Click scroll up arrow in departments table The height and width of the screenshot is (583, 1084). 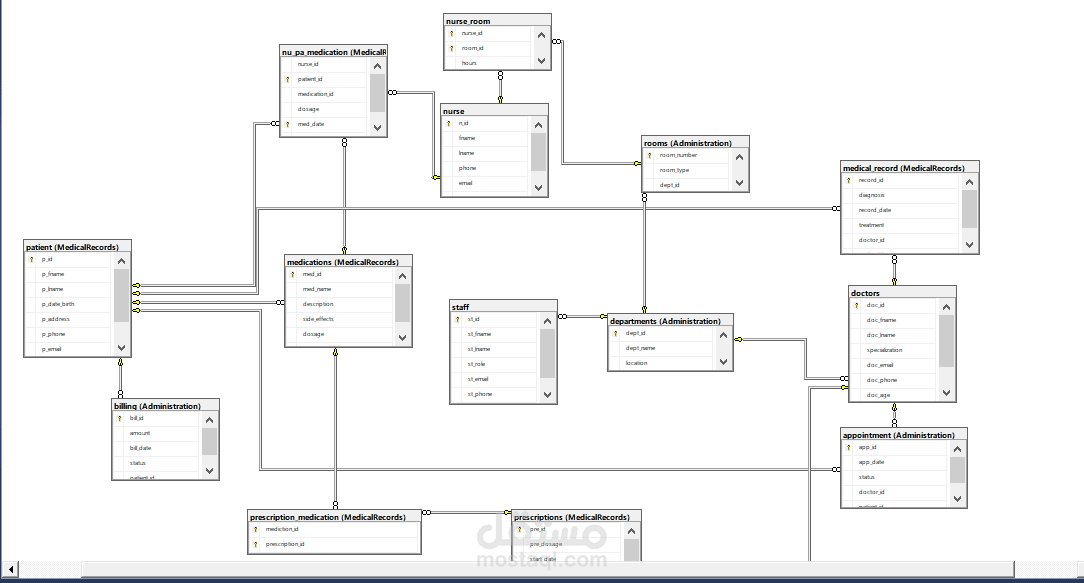(723, 335)
